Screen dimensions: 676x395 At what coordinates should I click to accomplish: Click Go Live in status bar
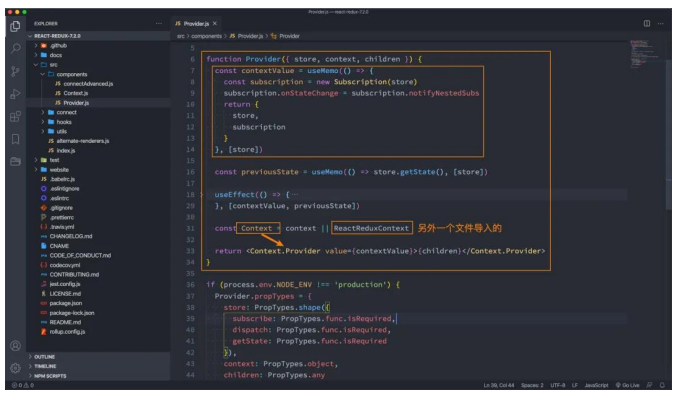point(627,385)
